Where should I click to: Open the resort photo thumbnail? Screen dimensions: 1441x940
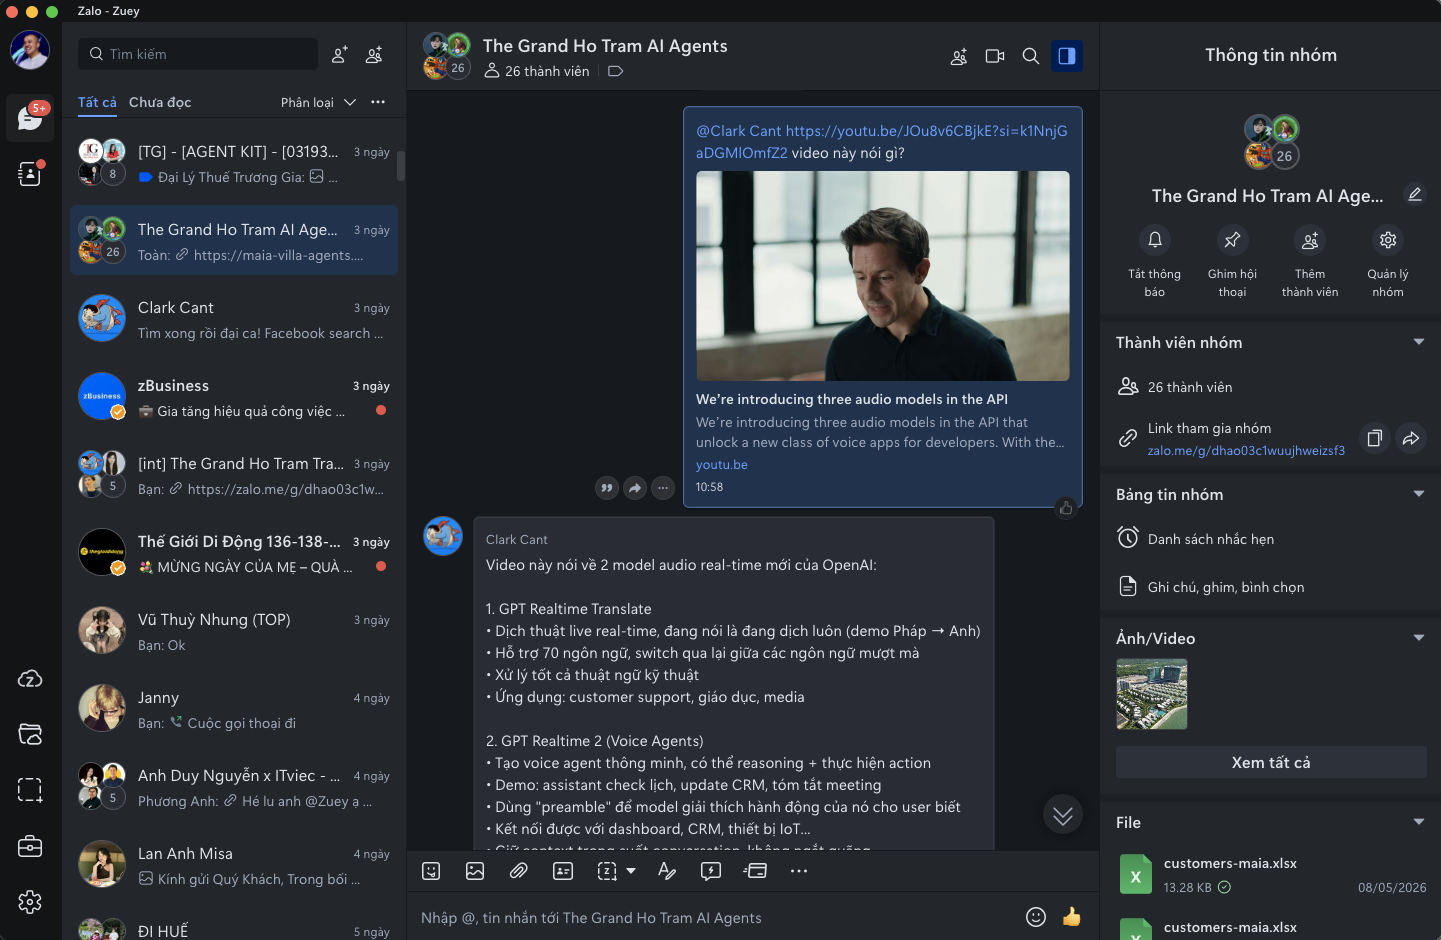coord(1152,694)
